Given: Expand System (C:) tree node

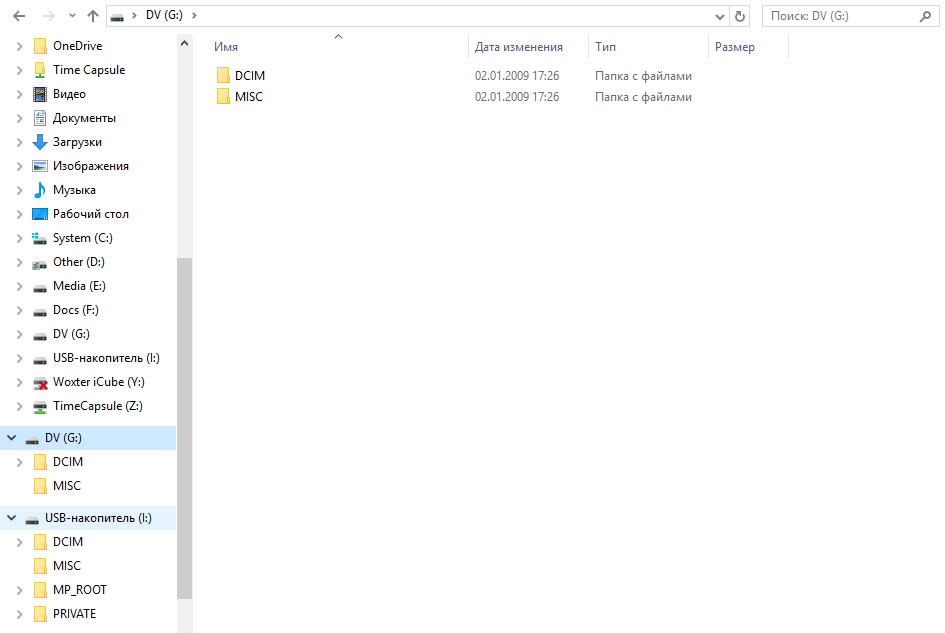Looking at the screenshot, I should (x=19, y=238).
